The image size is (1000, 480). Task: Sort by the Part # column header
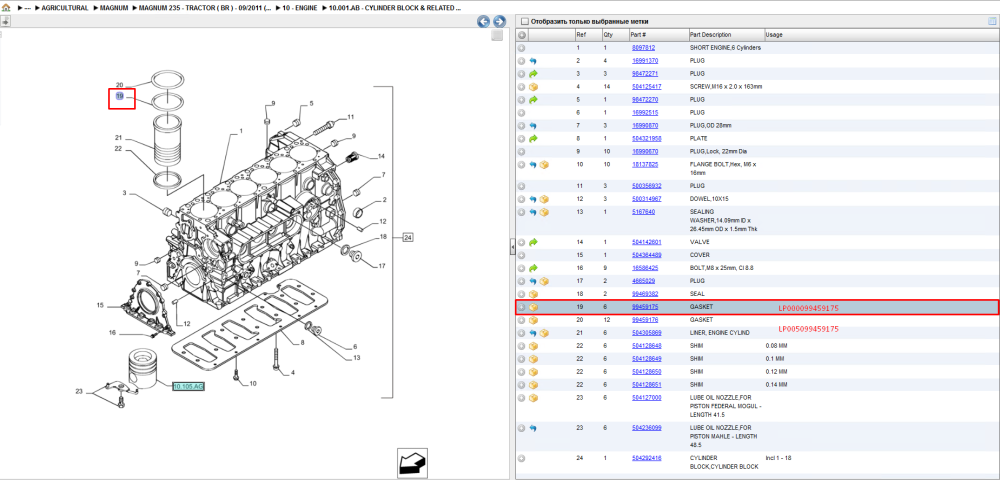[x=638, y=35]
